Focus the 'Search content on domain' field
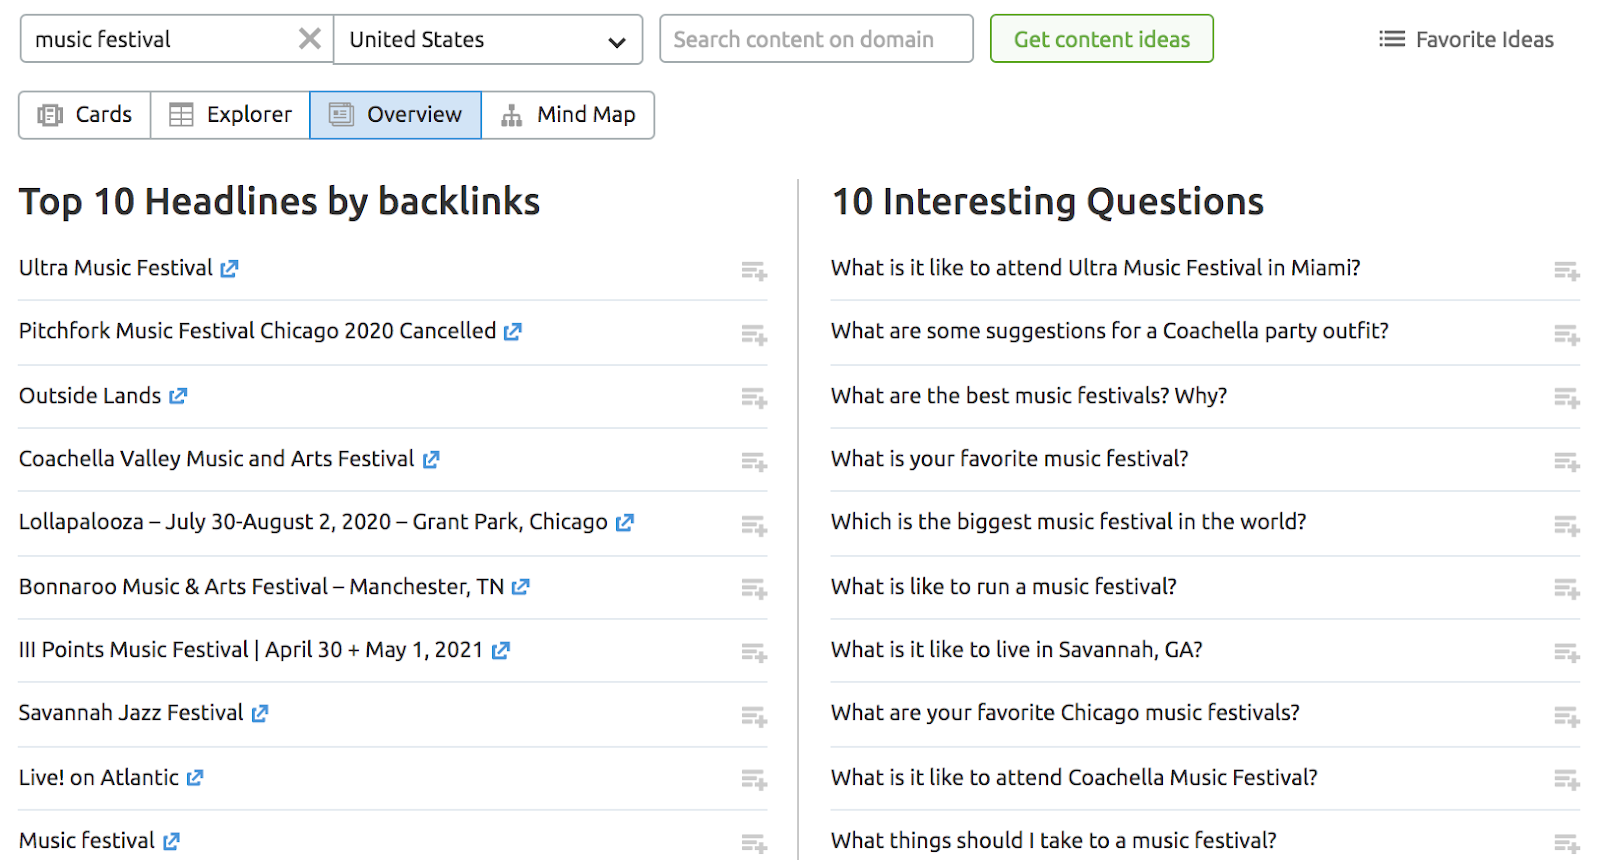This screenshot has width=1600, height=860. 816,39
